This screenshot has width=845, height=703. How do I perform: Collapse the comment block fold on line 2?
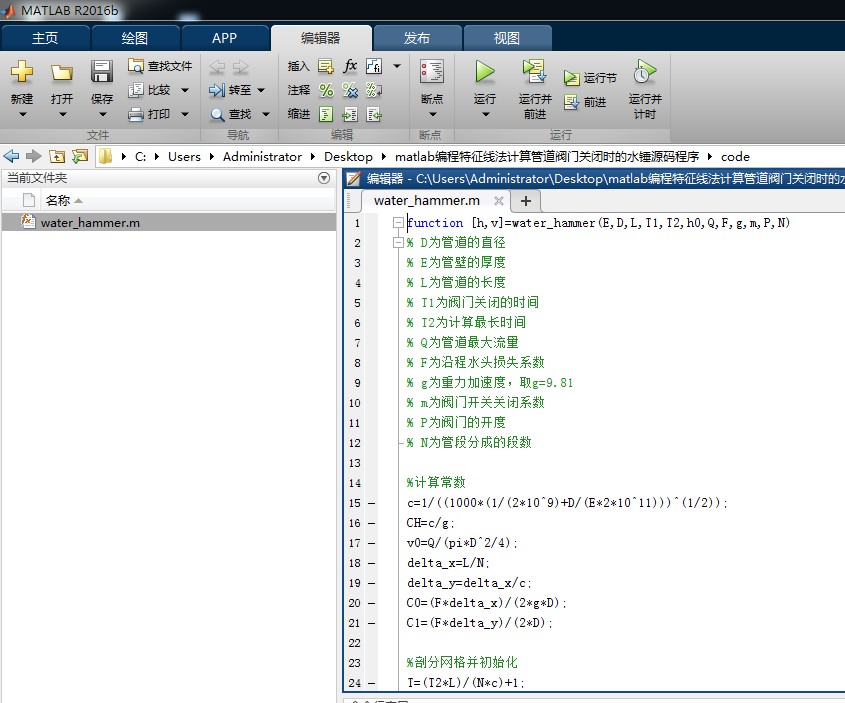[x=398, y=242]
